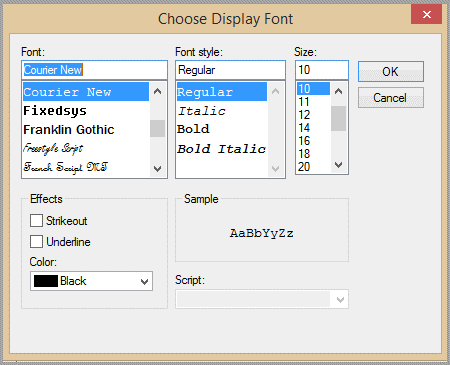Click font list scroll up arrow
Screen dimensions: 450x365
(158, 91)
